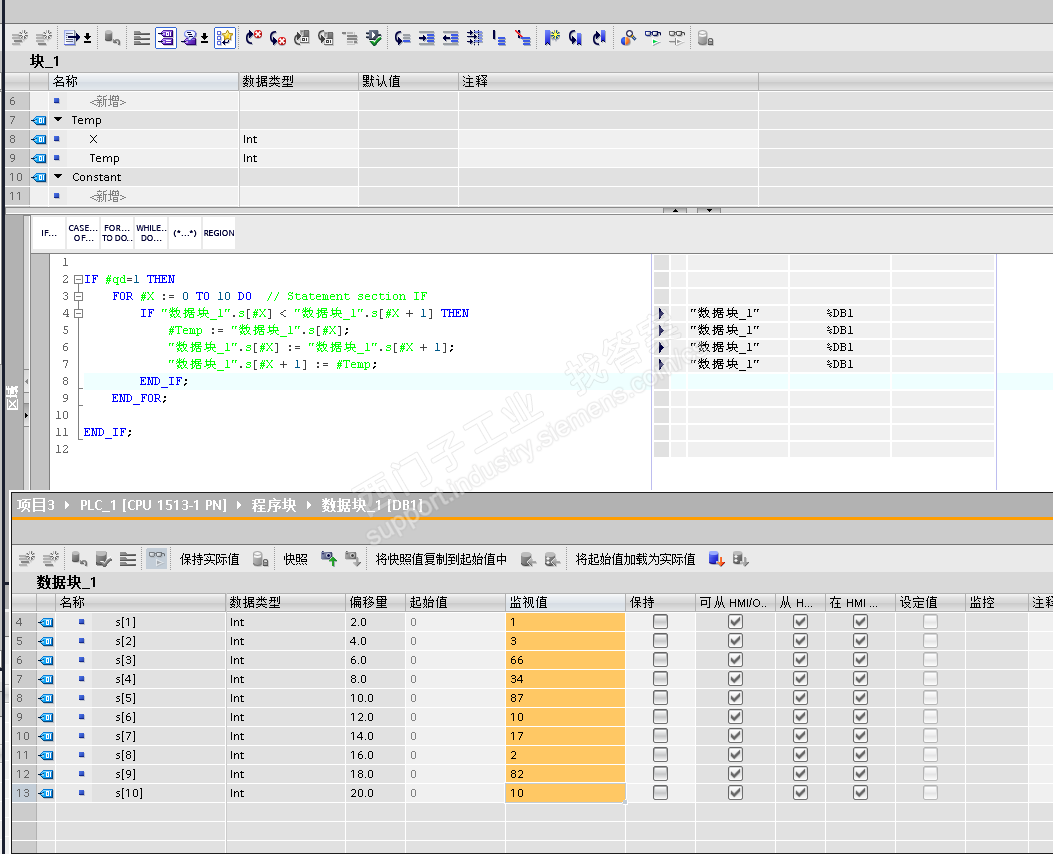Collapse the Constant section in interface table
This screenshot has height=854, width=1053.
click(x=58, y=177)
